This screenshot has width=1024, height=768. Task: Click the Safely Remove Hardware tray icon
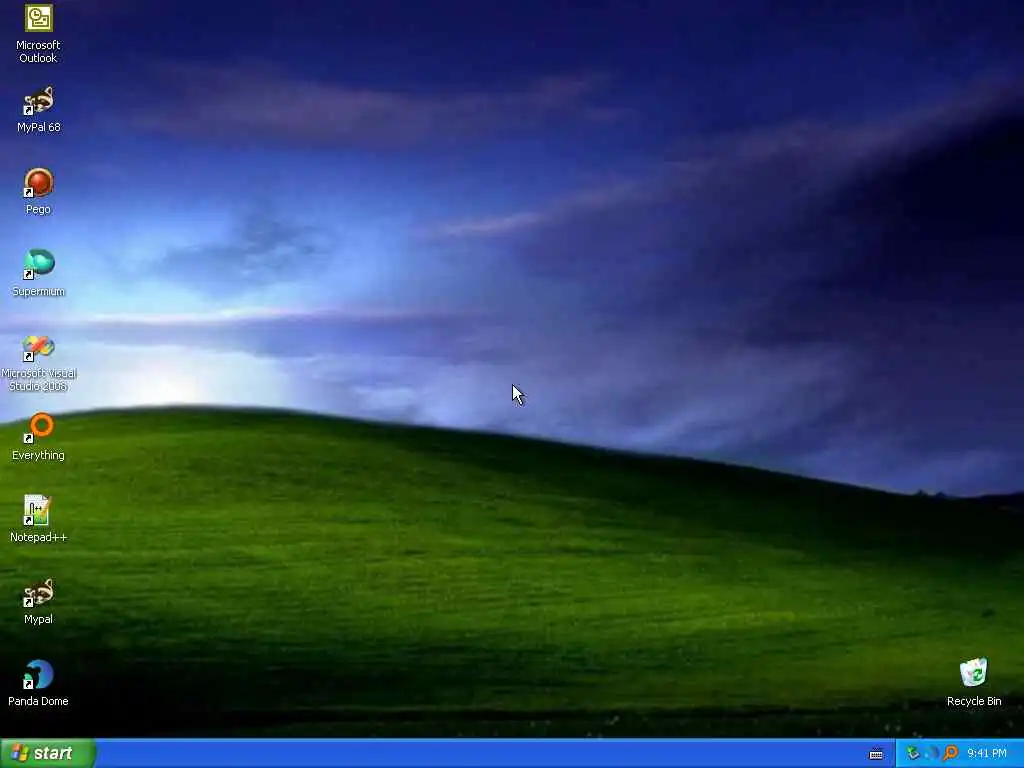pos(912,754)
